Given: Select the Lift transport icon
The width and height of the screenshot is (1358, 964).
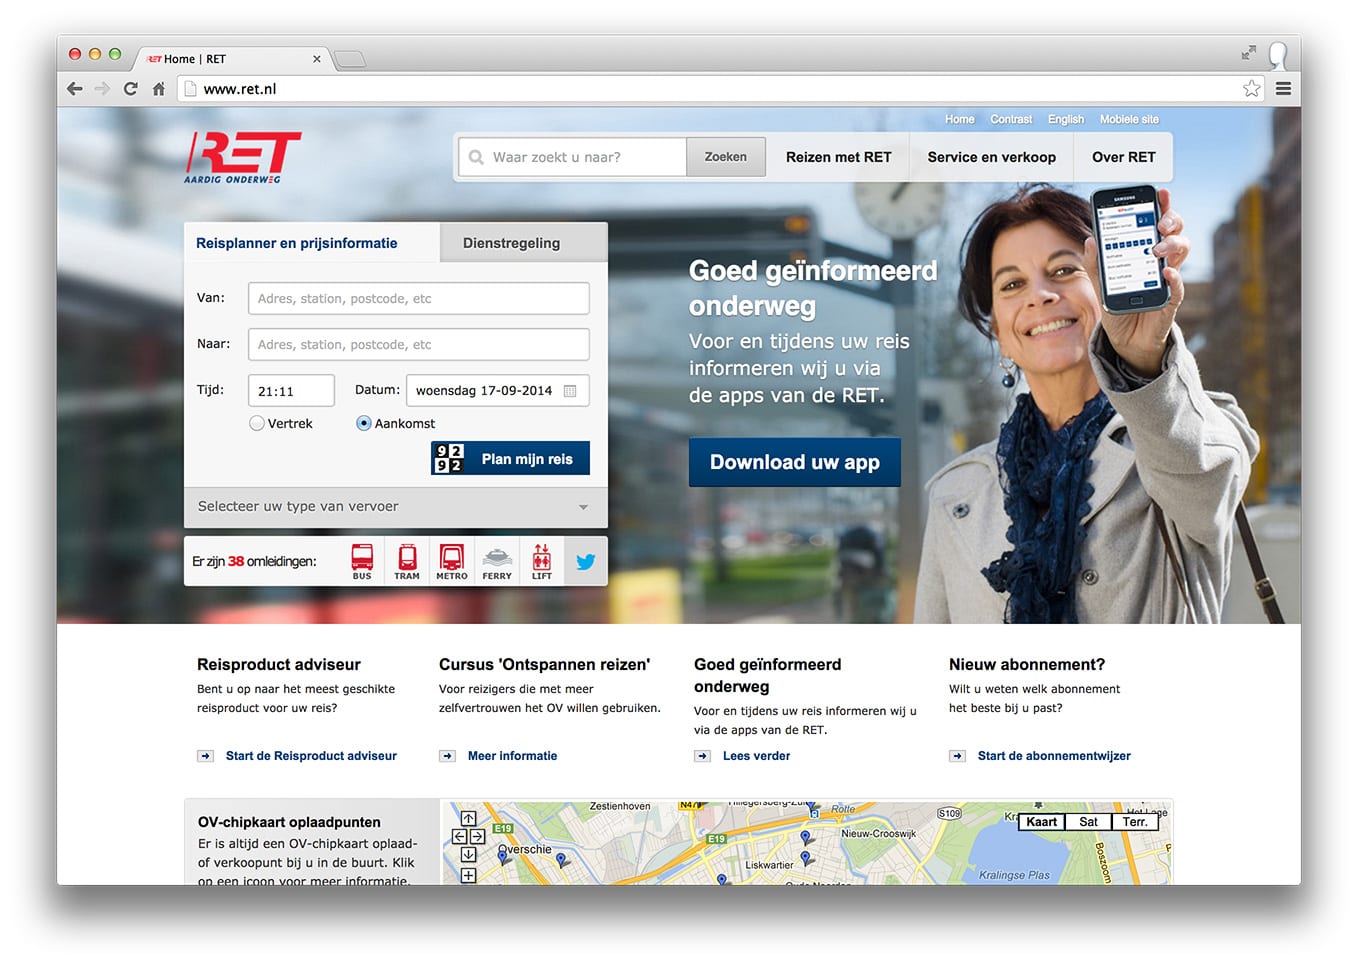Looking at the screenshot, I should 541,560.
